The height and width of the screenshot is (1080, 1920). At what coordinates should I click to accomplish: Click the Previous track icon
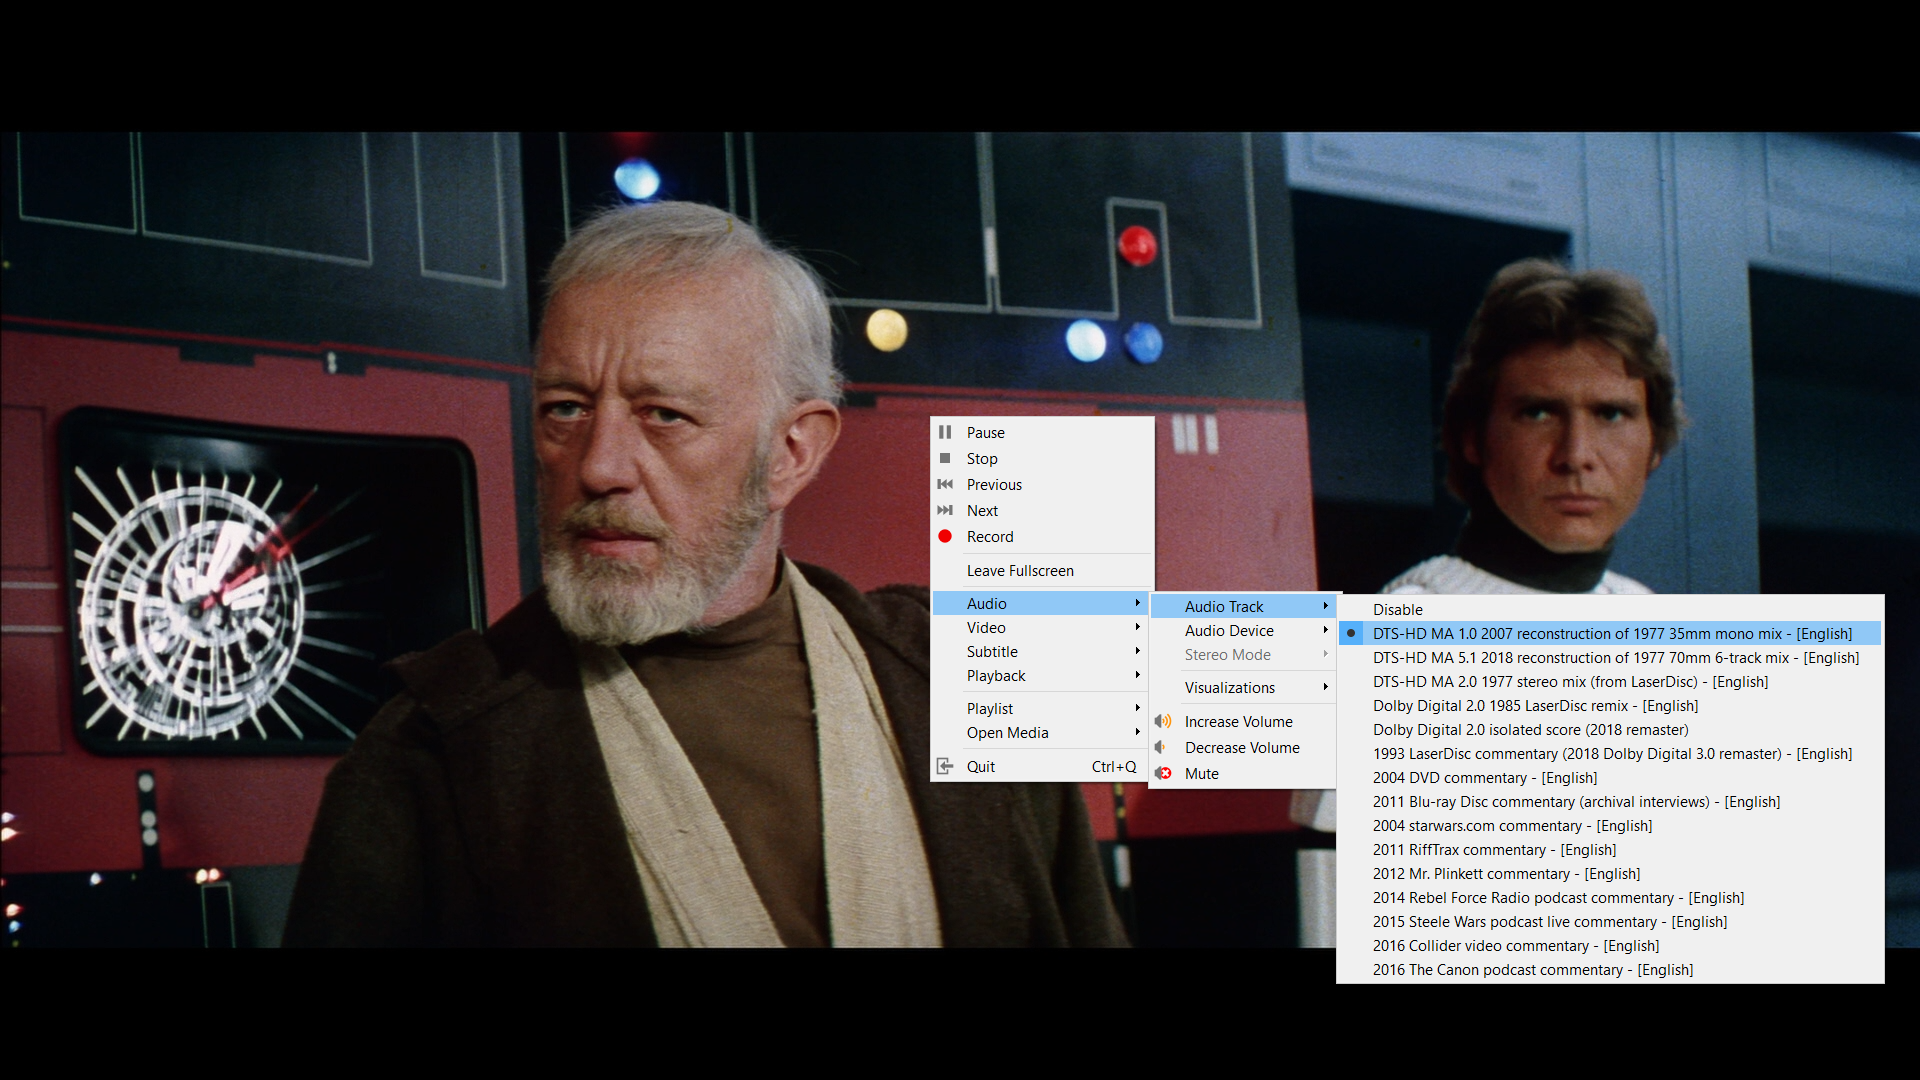[x=945, y=484]
